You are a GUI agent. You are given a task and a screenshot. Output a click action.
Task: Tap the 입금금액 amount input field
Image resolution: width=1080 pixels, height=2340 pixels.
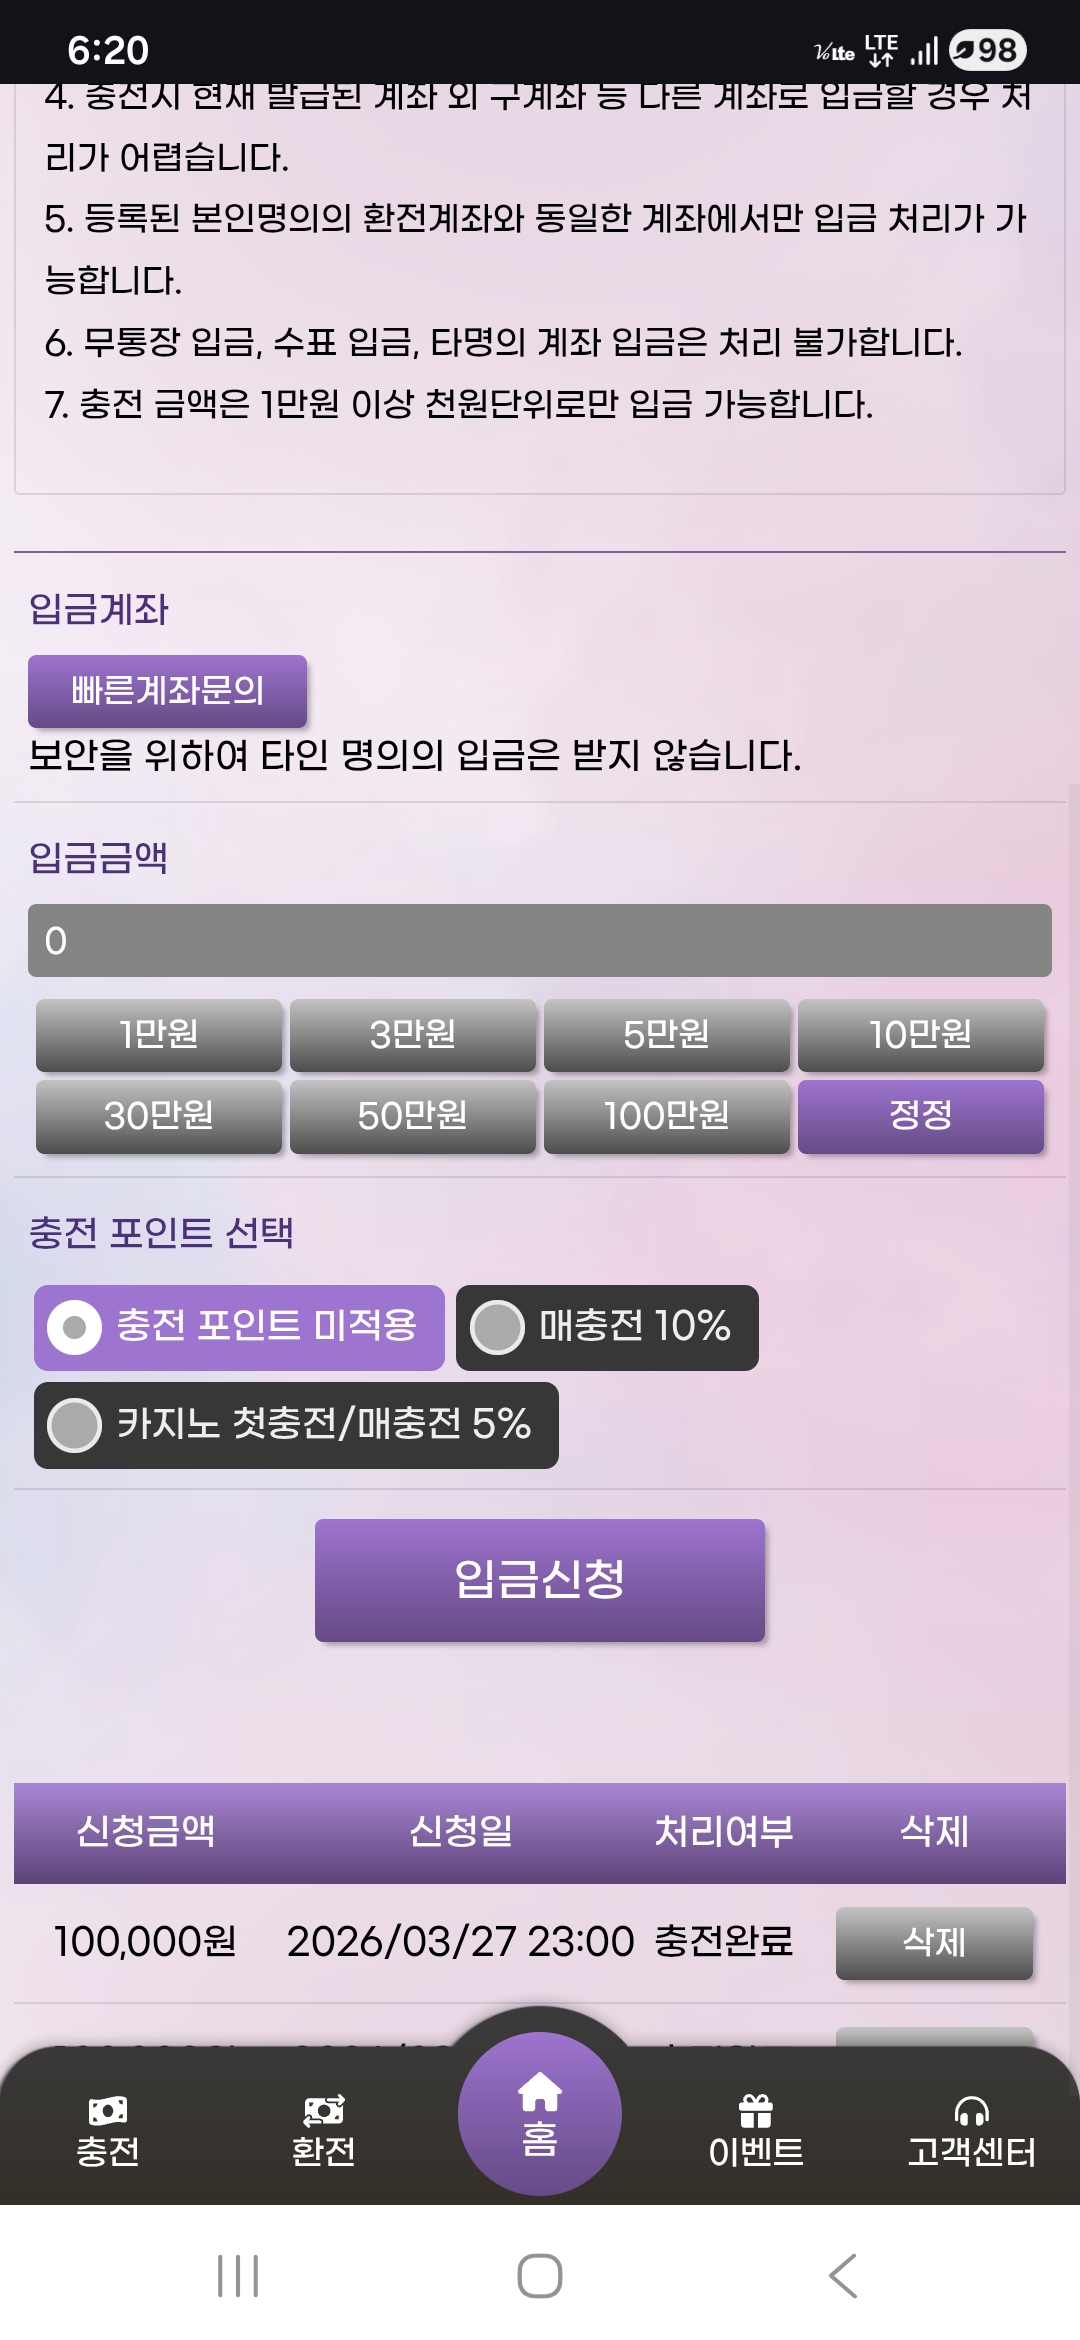(x=540, y=940)
